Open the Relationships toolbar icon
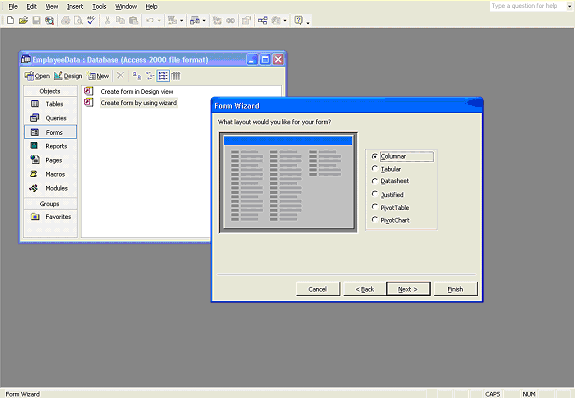Image resolution: width=575 pixels, height=407 pixels. pyautogui.click(x=263, y=21)
